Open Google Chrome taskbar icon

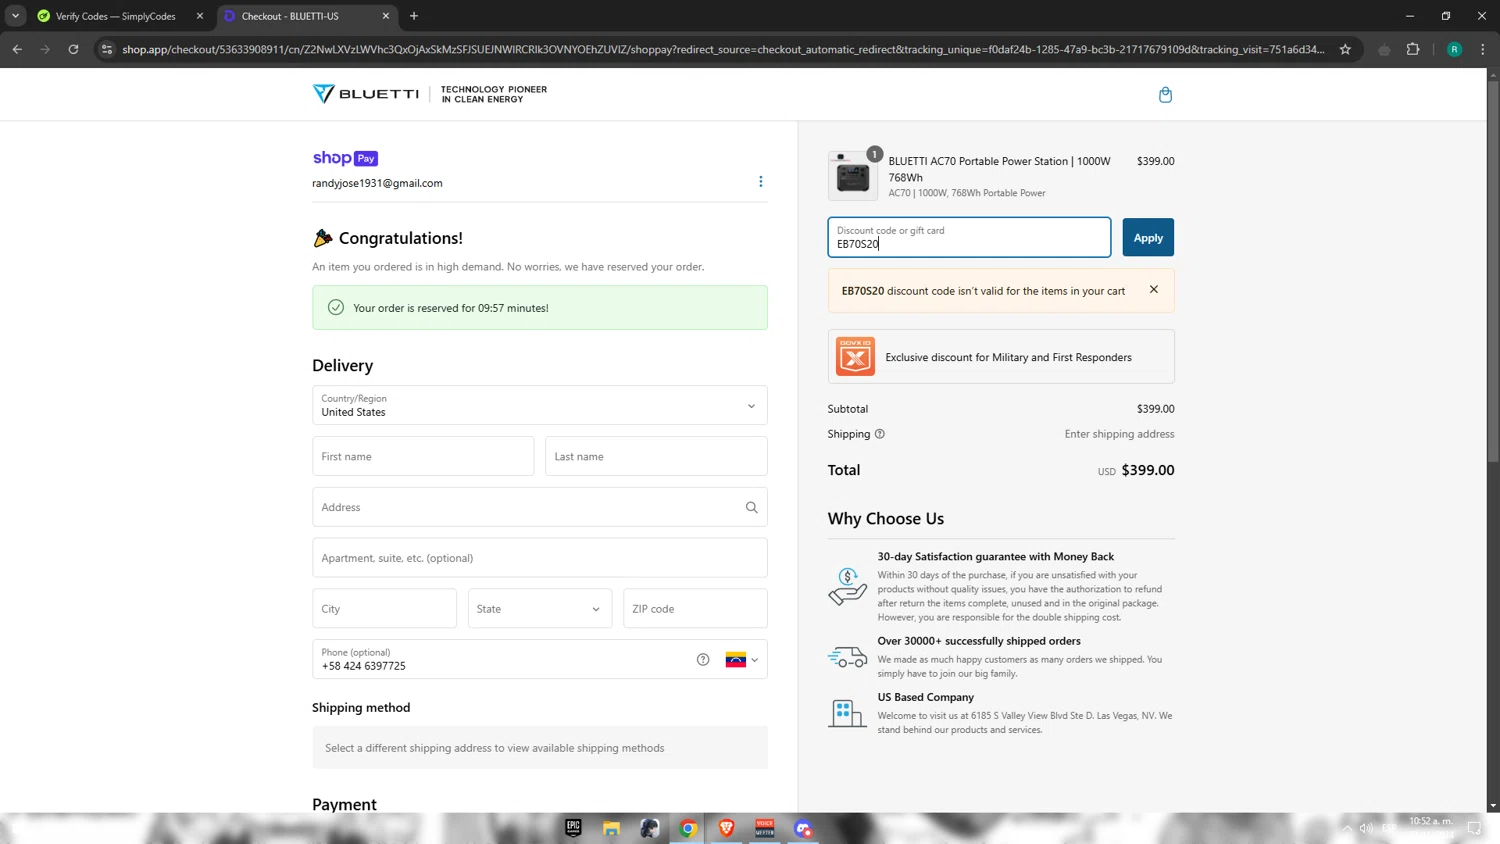(x=688, y=828)
